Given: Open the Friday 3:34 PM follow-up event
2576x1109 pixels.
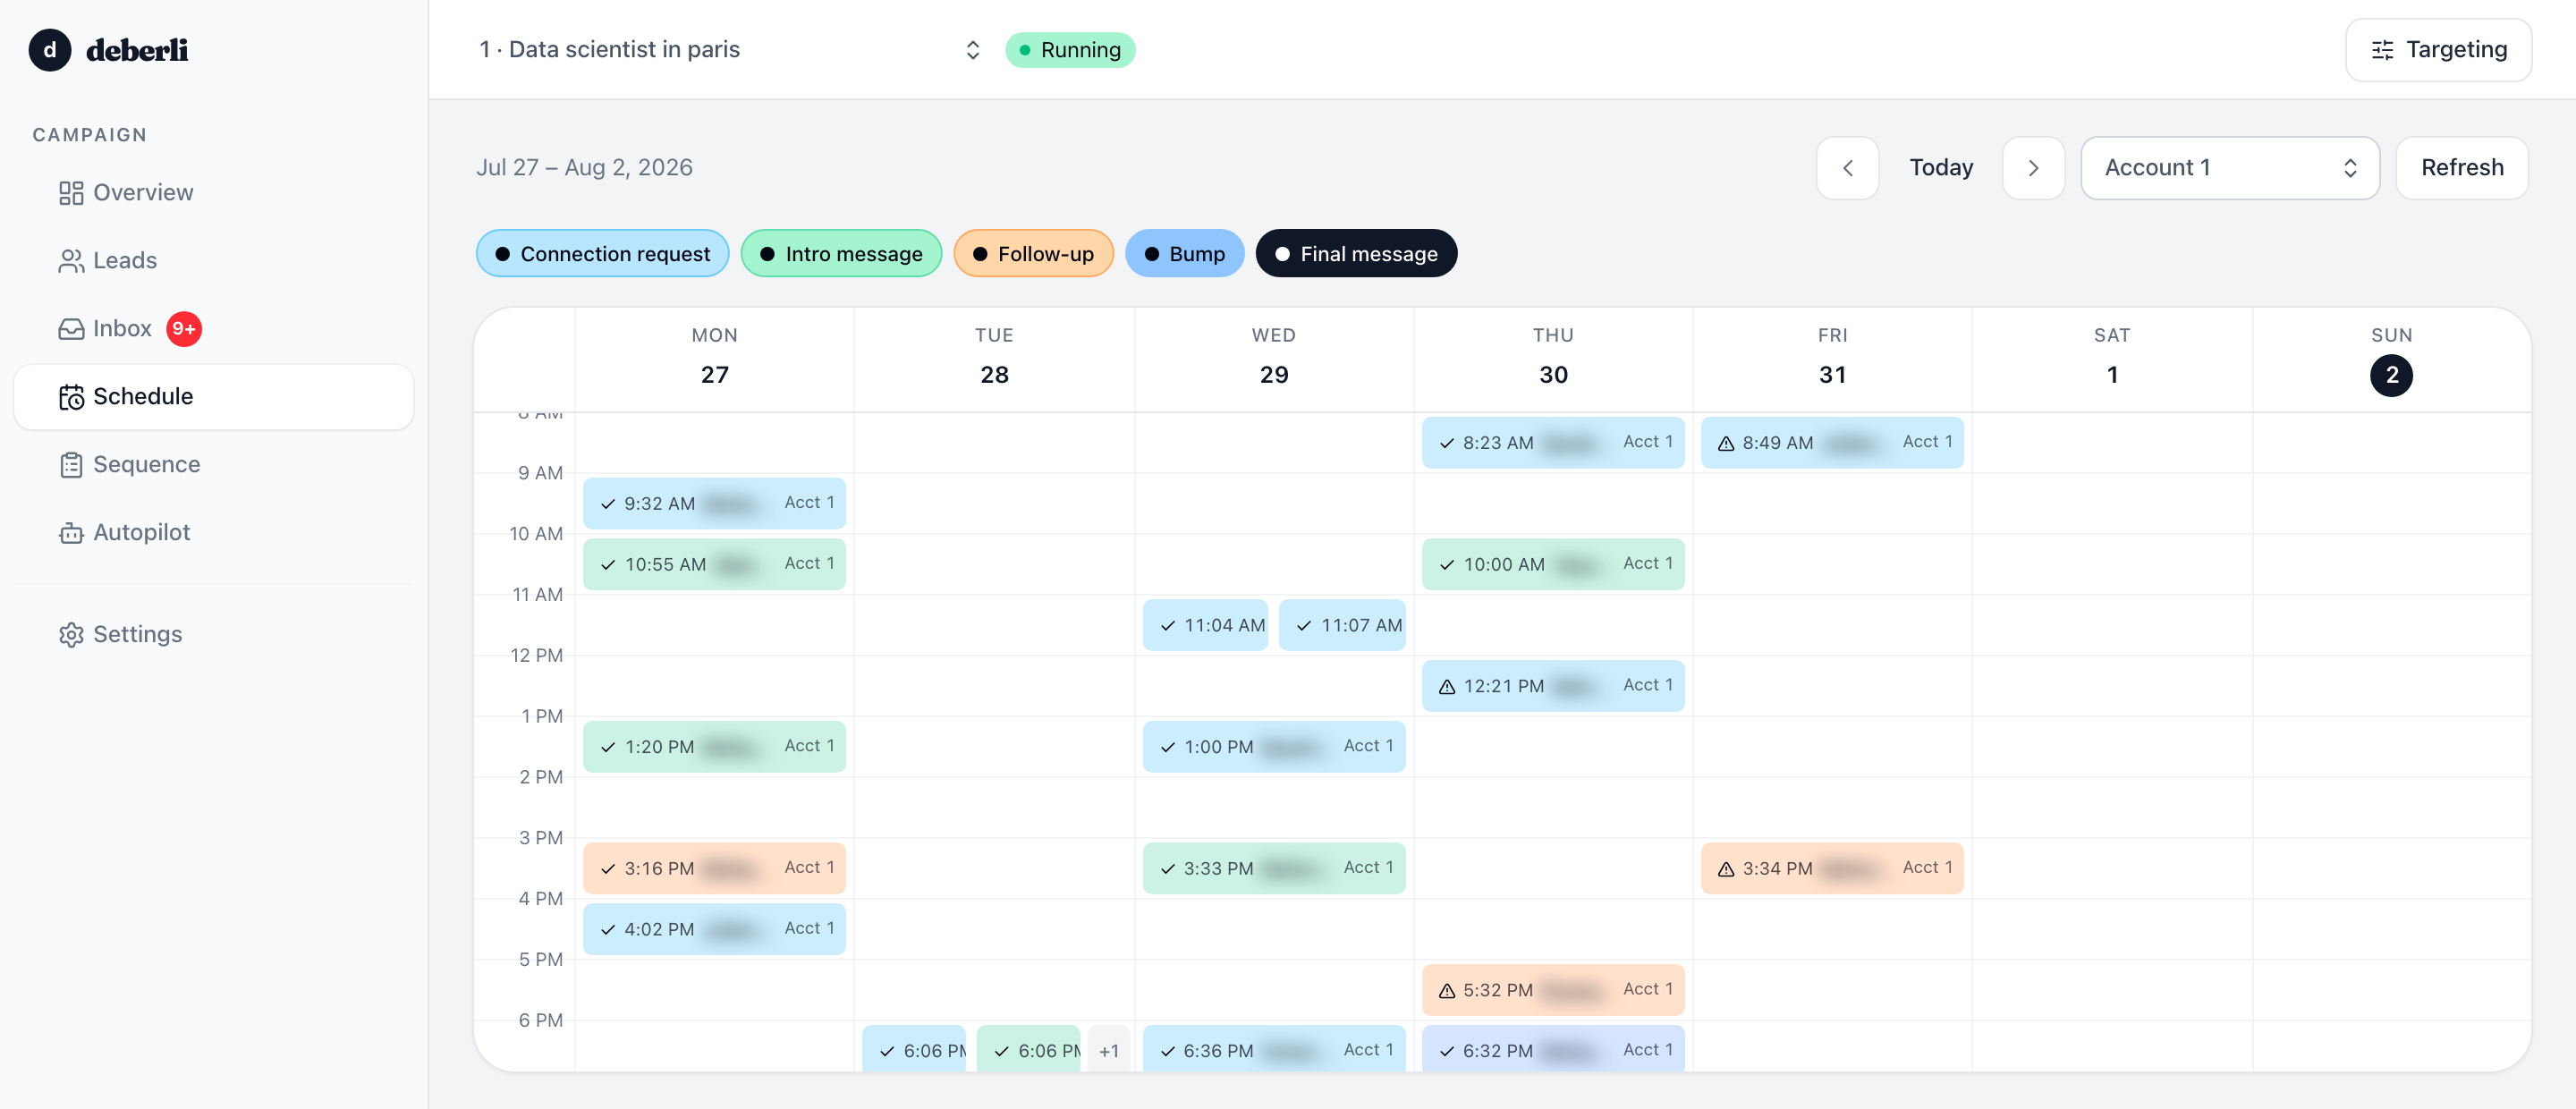Looking at the screenshot, I should coord(1832,869).
